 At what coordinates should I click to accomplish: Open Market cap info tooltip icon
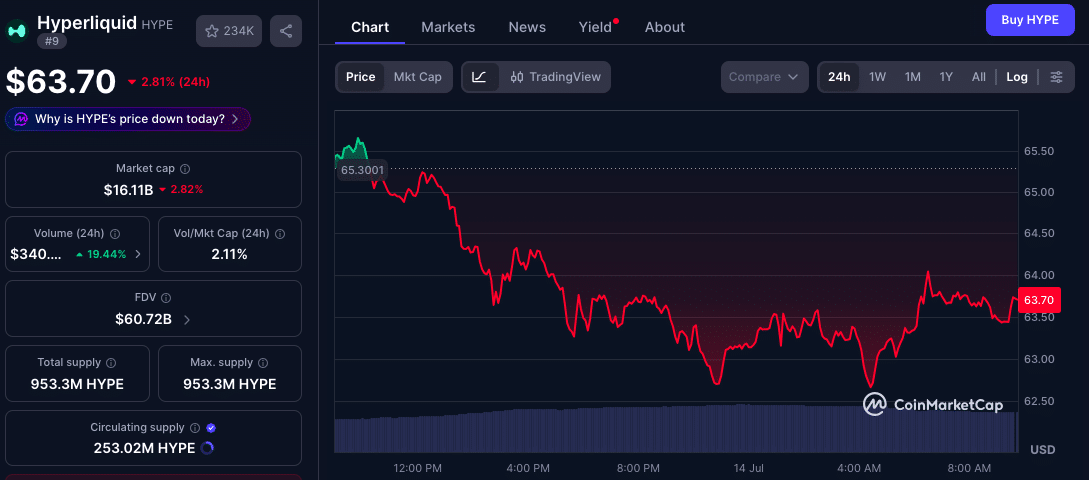tap(185, 169)
